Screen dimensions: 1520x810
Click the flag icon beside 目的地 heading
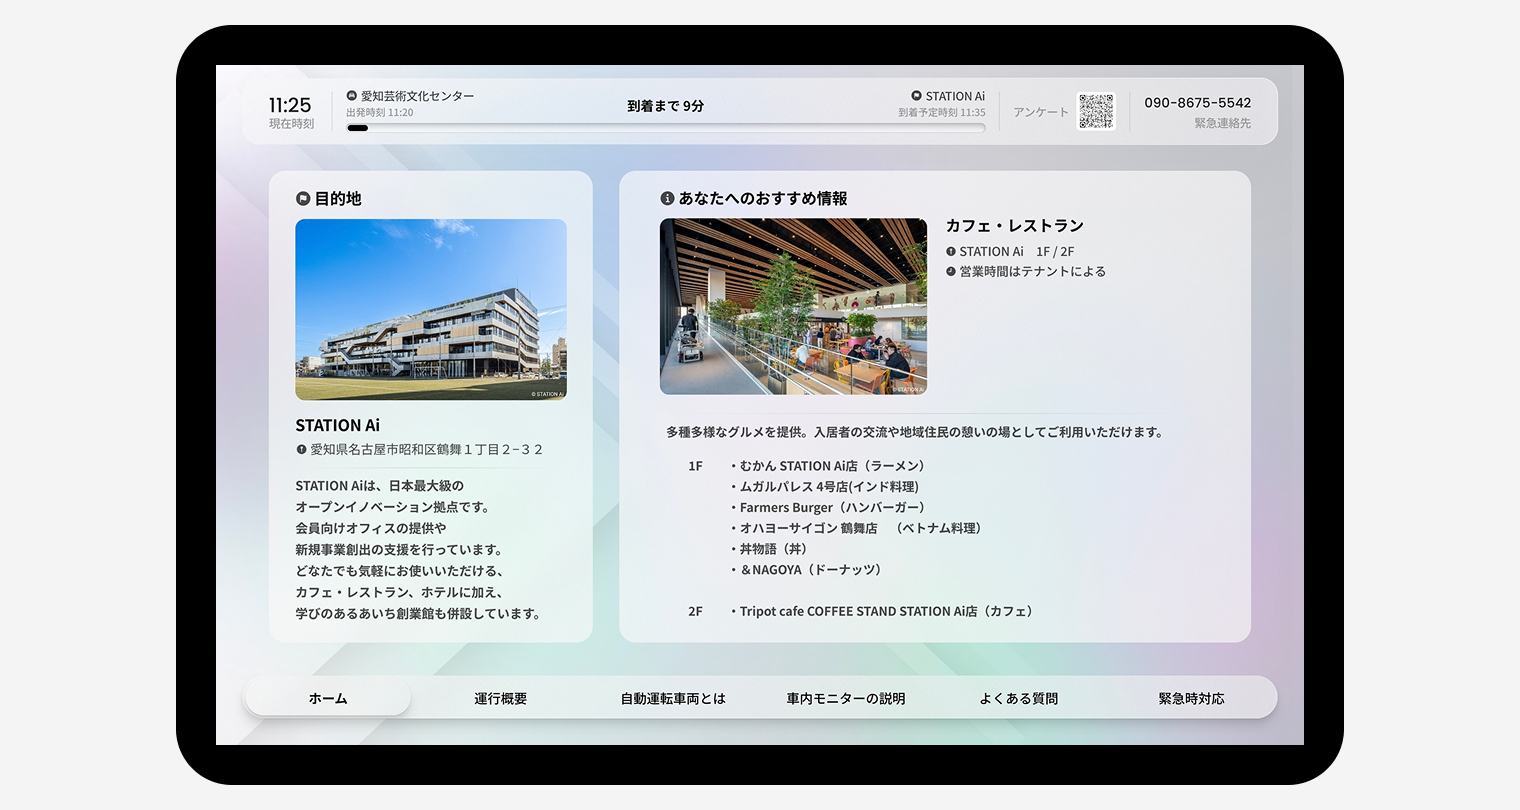303,199
